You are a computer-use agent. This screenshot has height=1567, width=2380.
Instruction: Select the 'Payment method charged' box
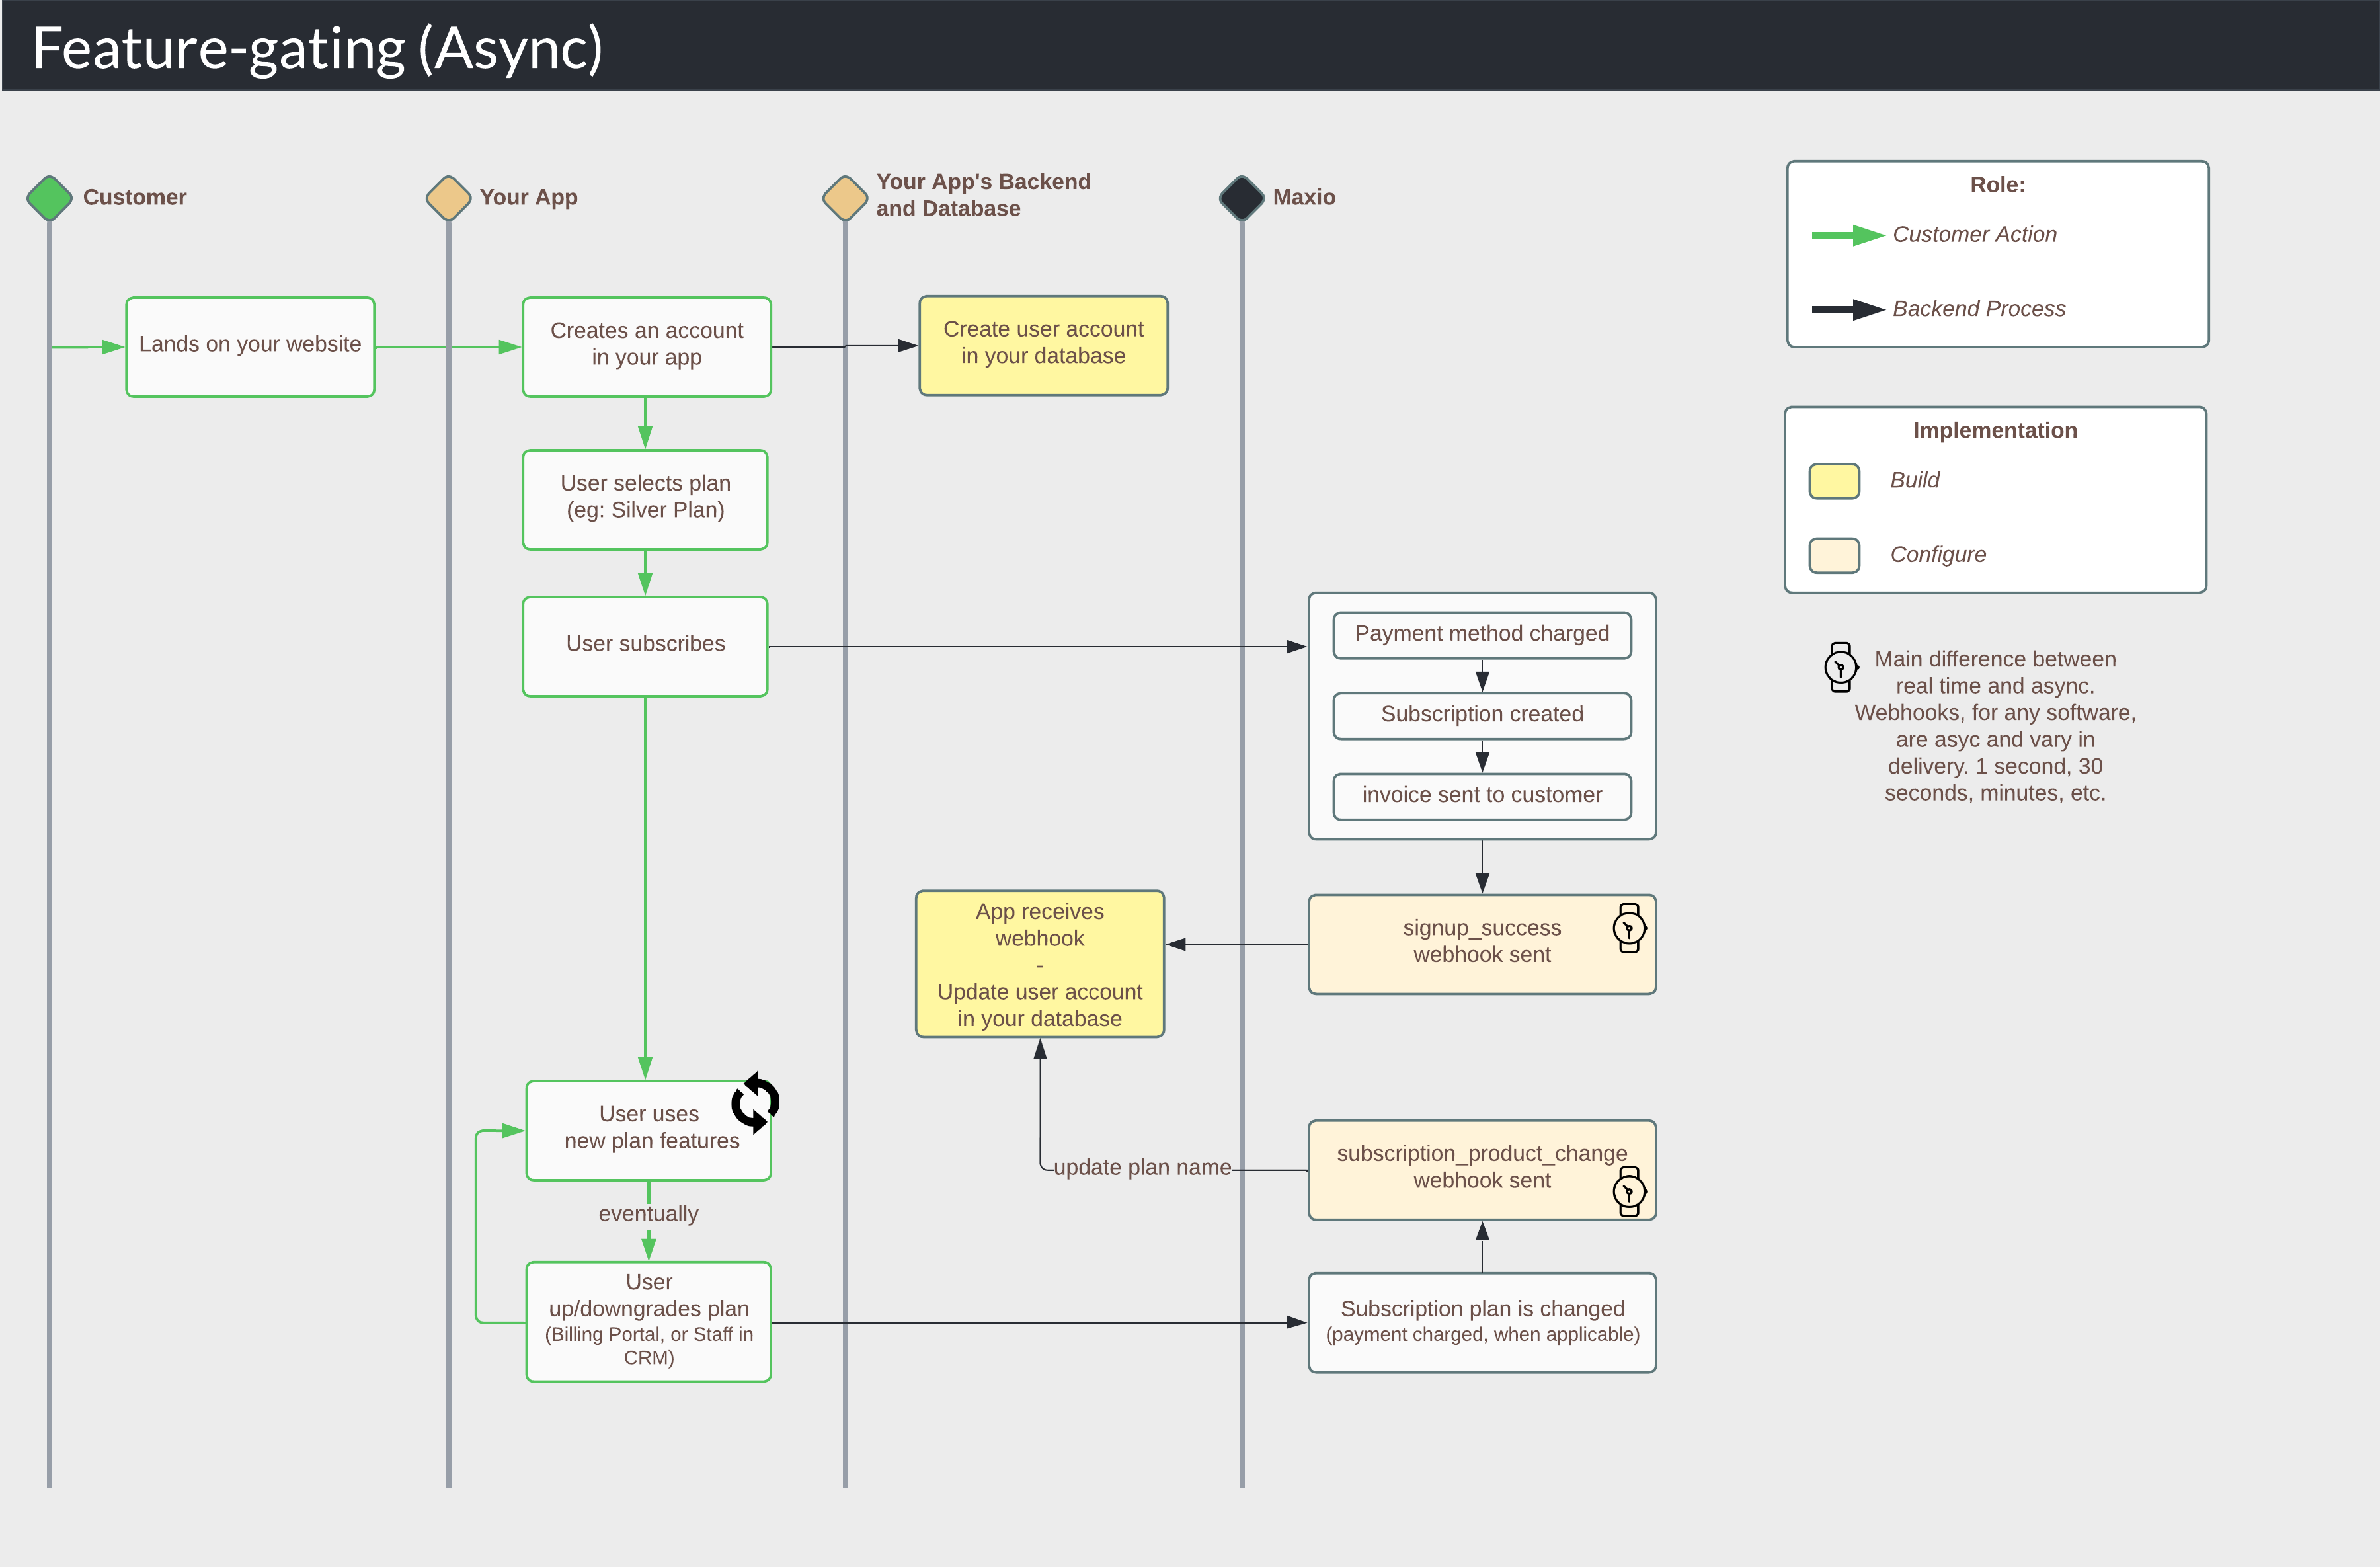1482,635
